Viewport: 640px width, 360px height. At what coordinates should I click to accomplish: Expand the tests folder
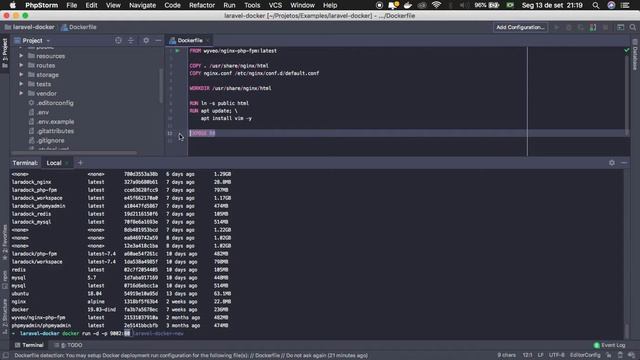coord(21,84)
